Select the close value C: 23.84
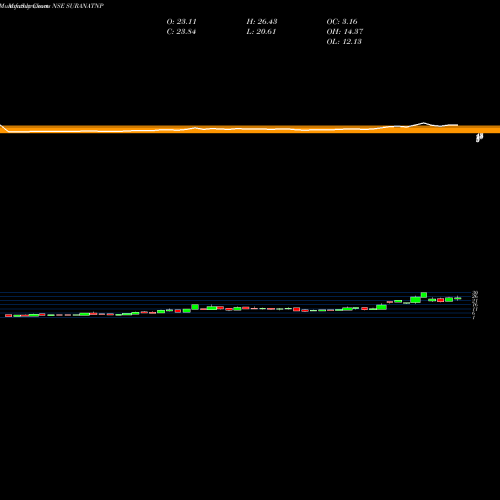Image resolution: width=500 pixels, height=500 pixels. point(181,31)
